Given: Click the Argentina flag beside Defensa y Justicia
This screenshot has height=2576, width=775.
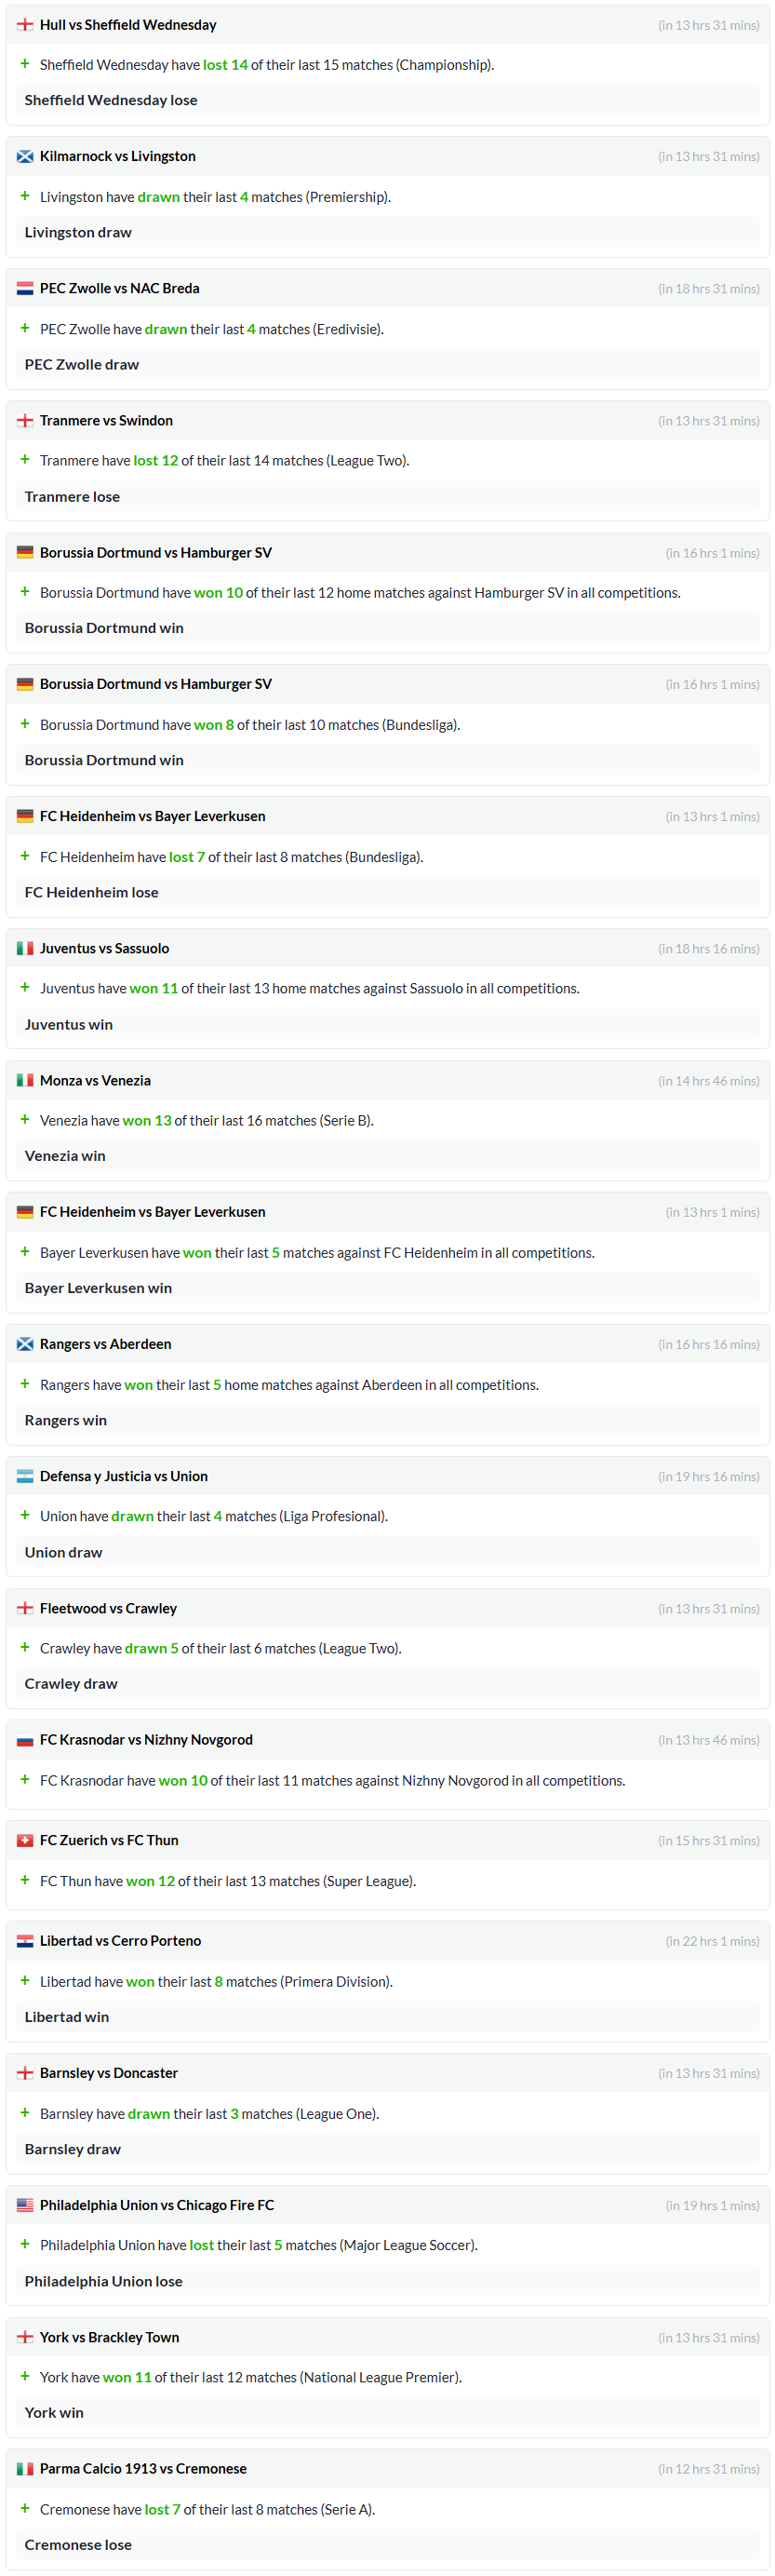Looking at the screenshot, I should 25,1477.
